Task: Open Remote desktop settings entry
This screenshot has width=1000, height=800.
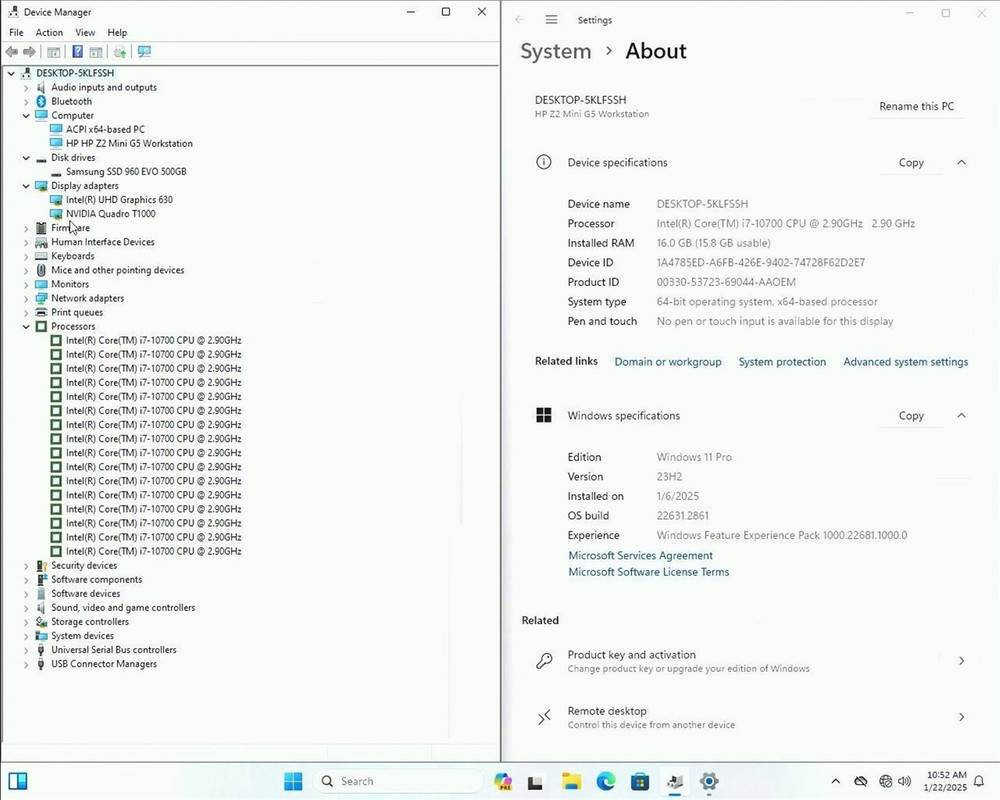Action: pos(750,717)
